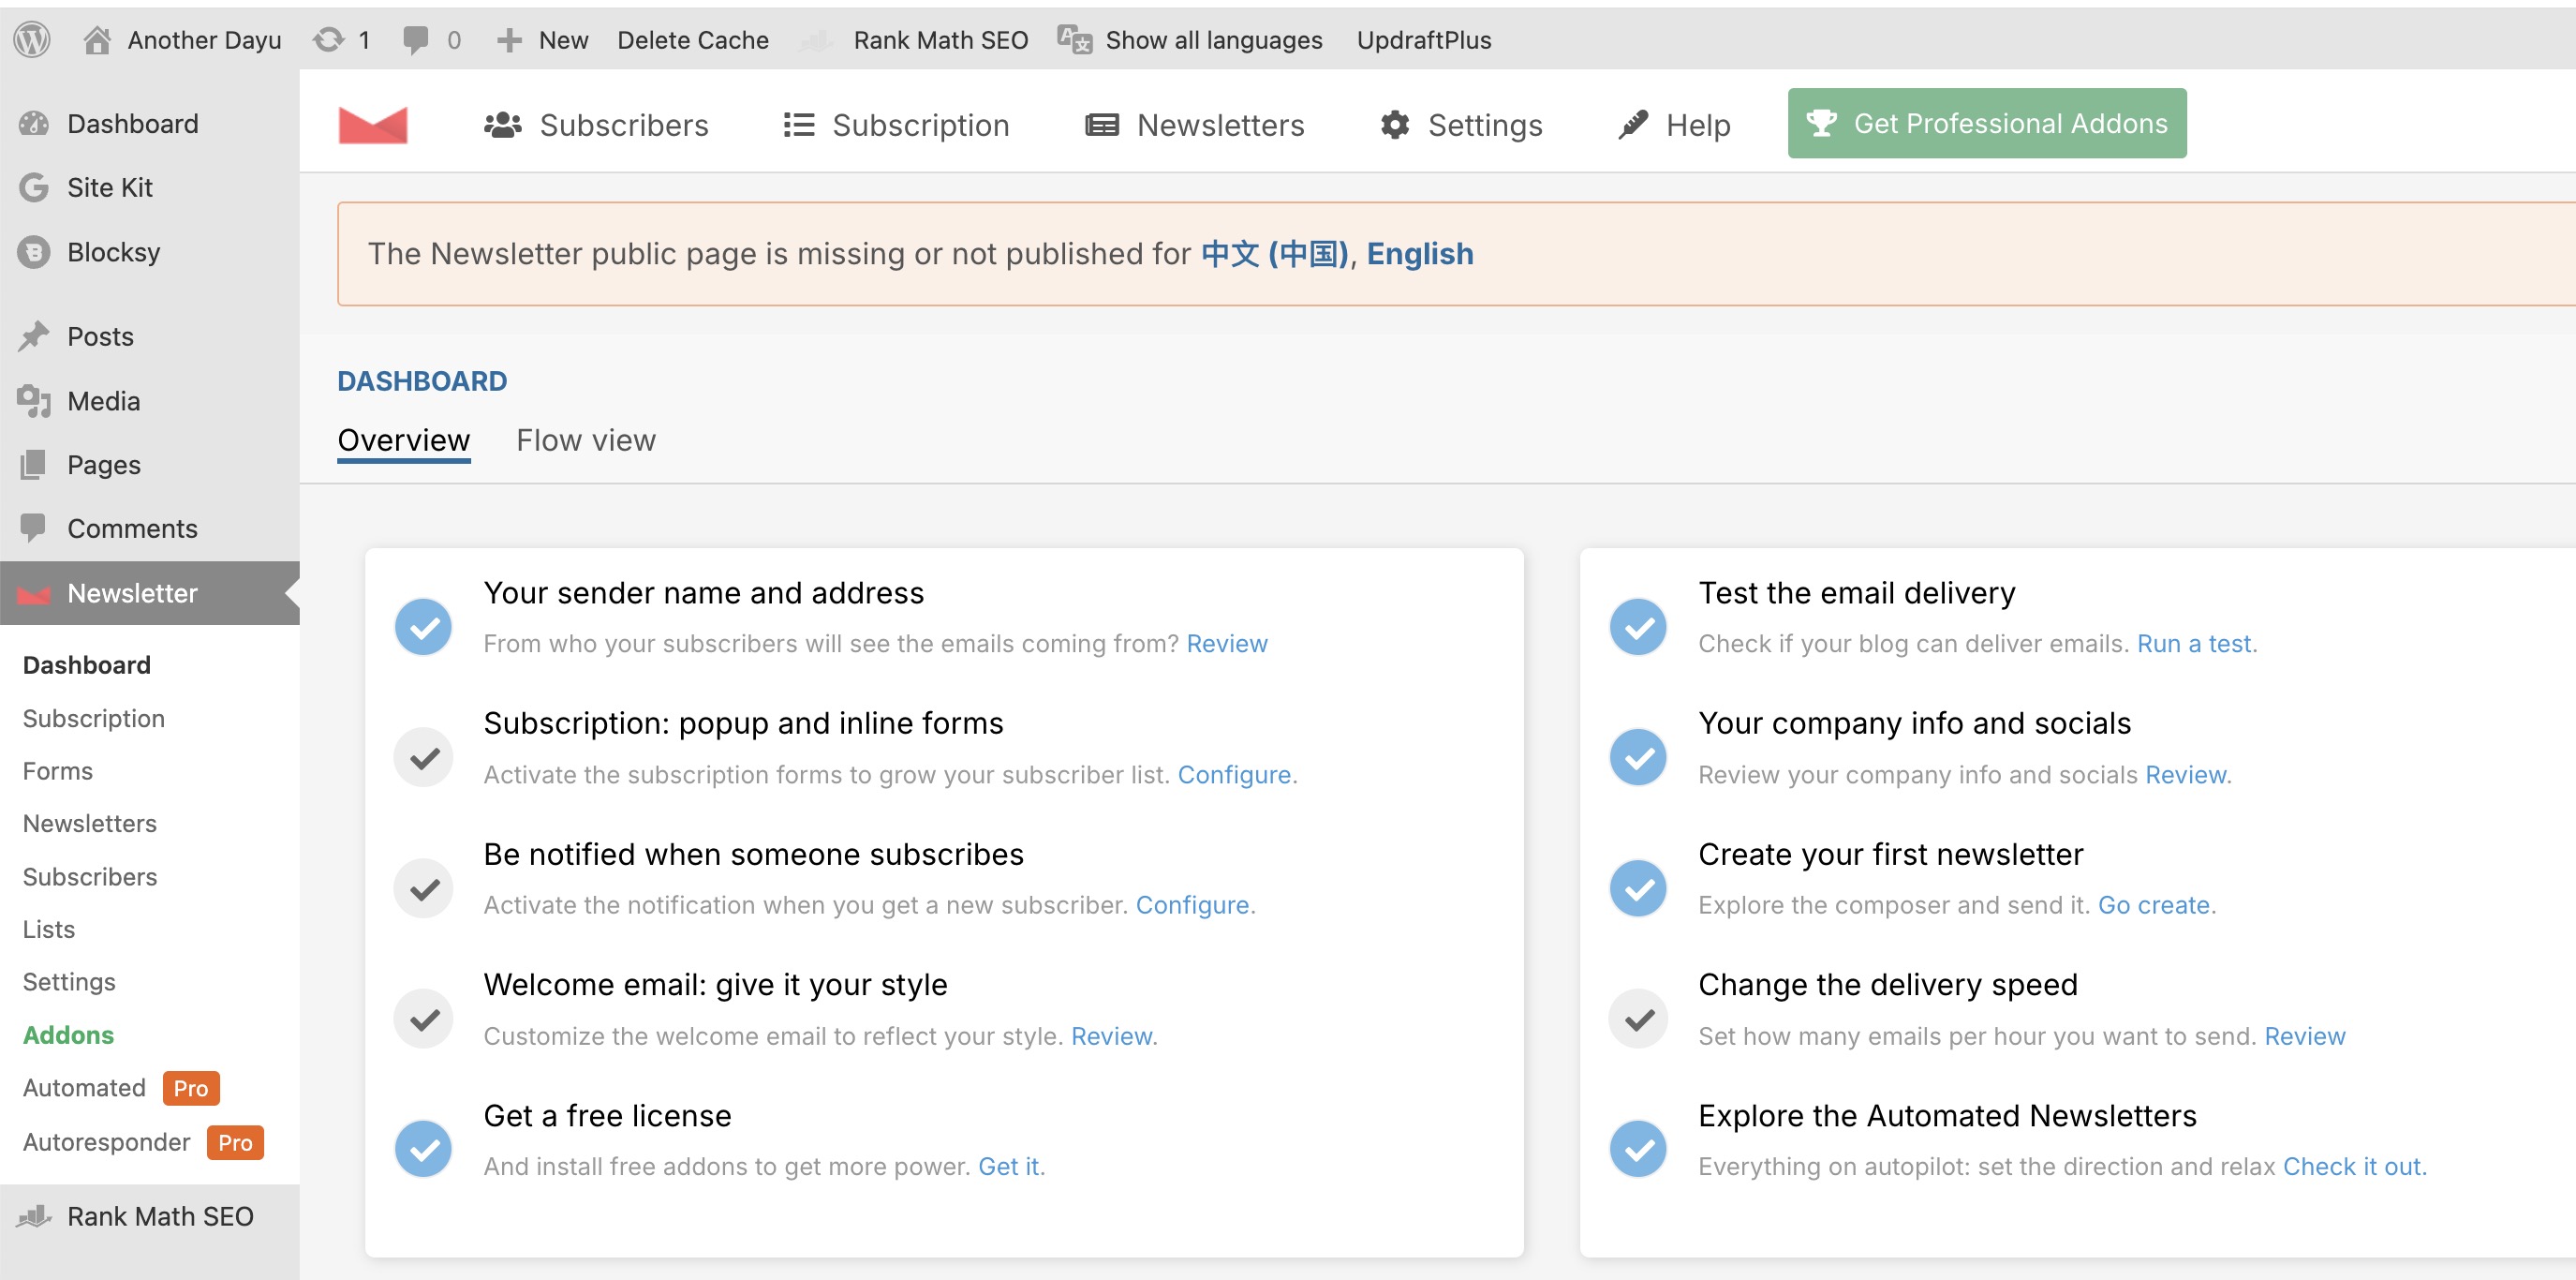Image resolution: width=2576 pixels, height=1280 pixels.
Task: Click the Dashboard gauge icon in sidebar
Action: [x=34, y=124]
